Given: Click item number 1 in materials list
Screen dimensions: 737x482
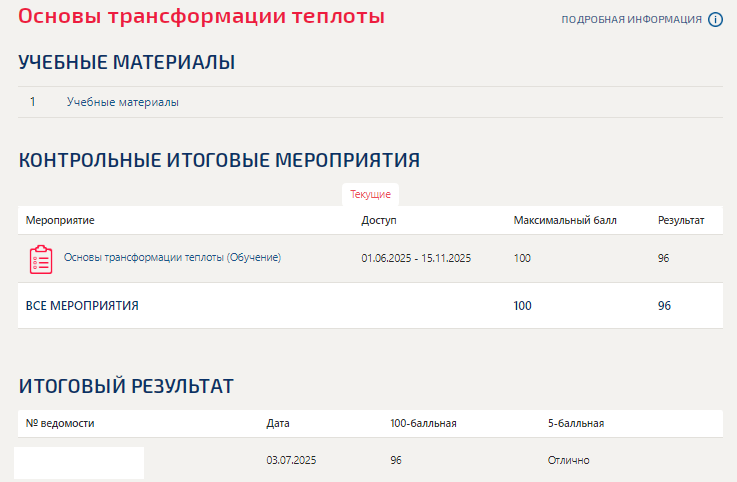Looking at the screenshot, I should 32,102.
